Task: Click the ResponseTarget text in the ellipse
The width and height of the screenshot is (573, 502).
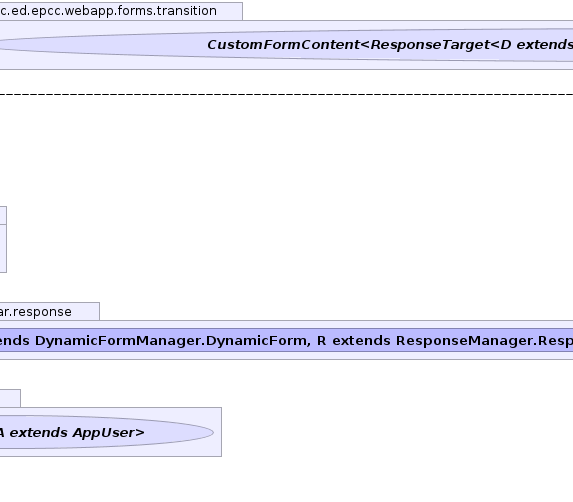Action: (430, 45)
